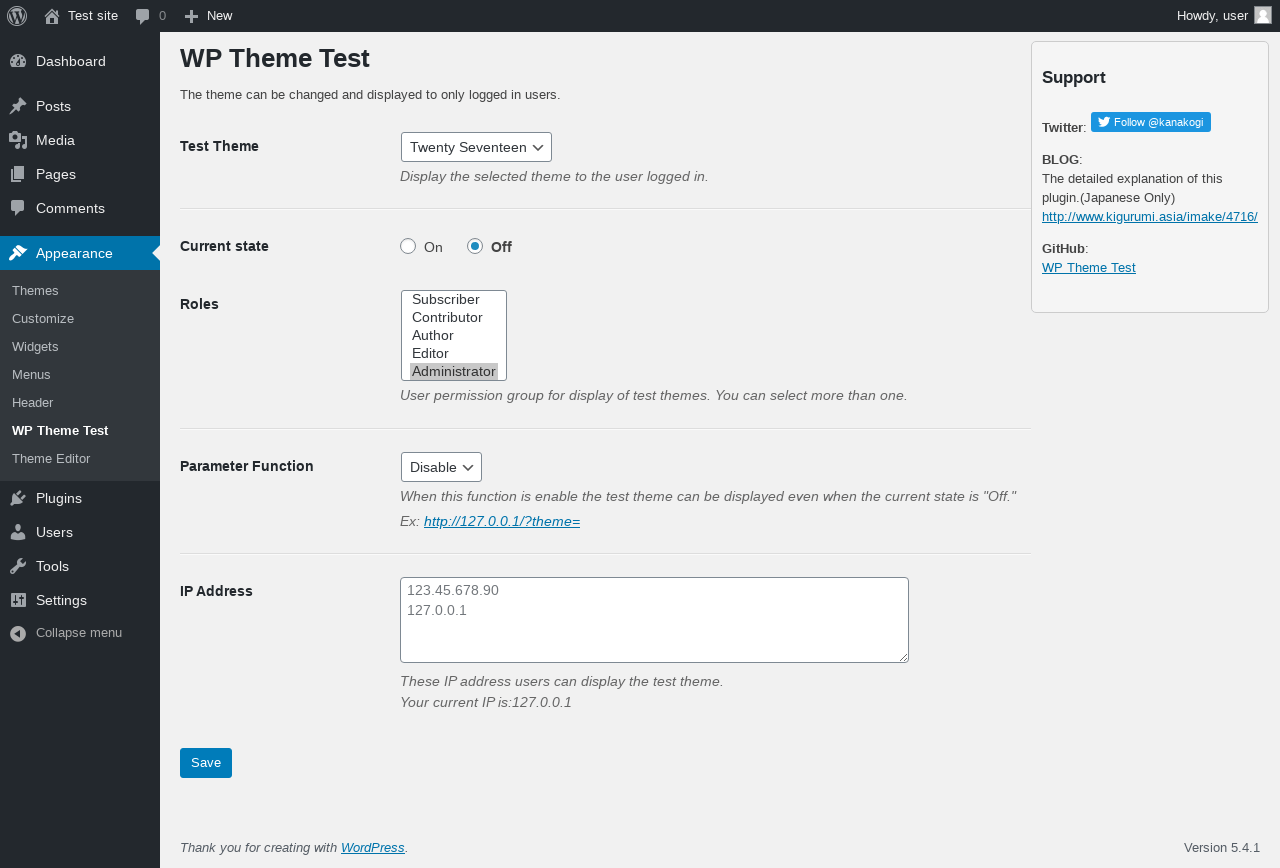The width and height of the screenshot is (1280, 868).
Task: Click the Users person icon
Action: pyautogui.click(x=18, y=532)
